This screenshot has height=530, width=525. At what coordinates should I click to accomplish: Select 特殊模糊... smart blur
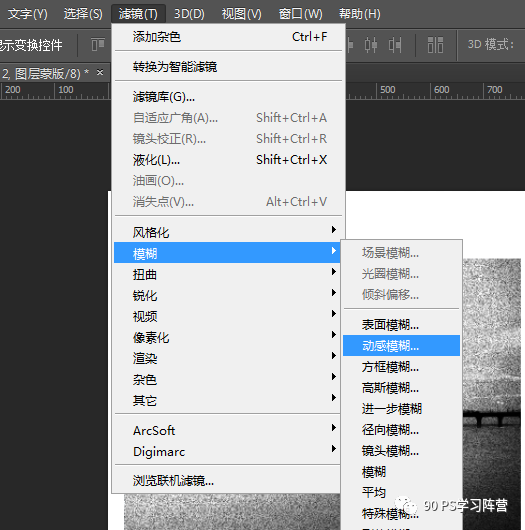coord(401,513)
